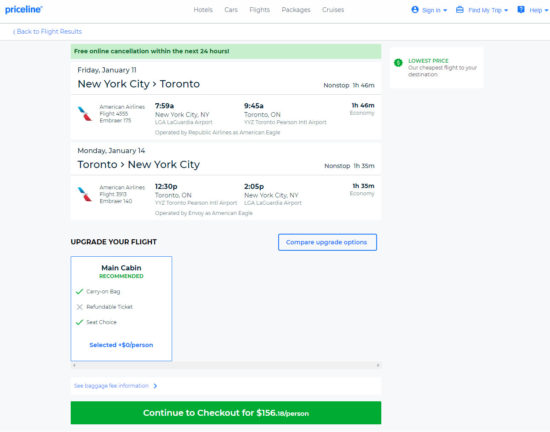Click the Carry-on Bag checkmark icon
This screenshot has height=432, width=550.
coord(79,291)
